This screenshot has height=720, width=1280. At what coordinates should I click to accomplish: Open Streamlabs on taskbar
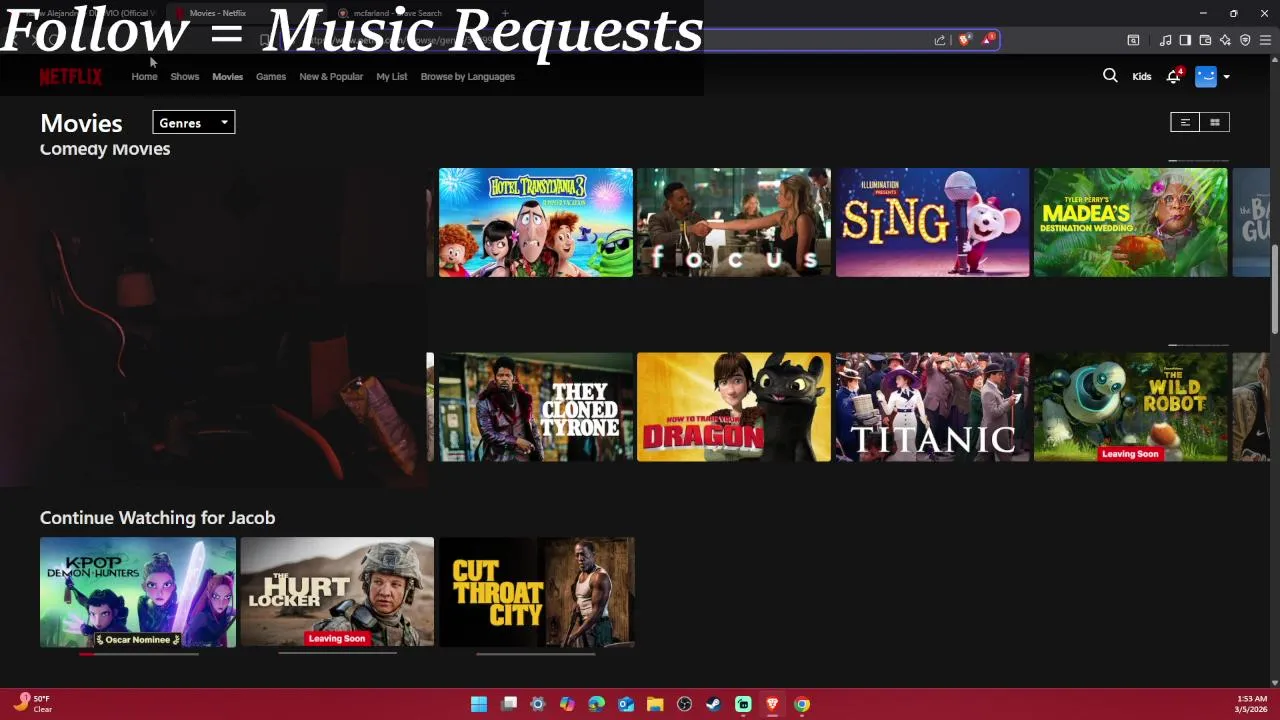click(x=743, y=704)
